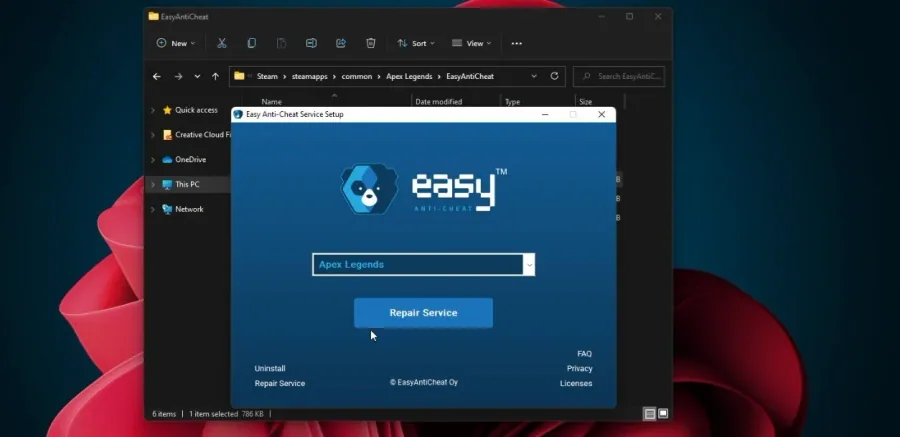The image size is (900, 437).
Task: Click Apex Legends in the address breadcrumb
Action: click(409, 76)
